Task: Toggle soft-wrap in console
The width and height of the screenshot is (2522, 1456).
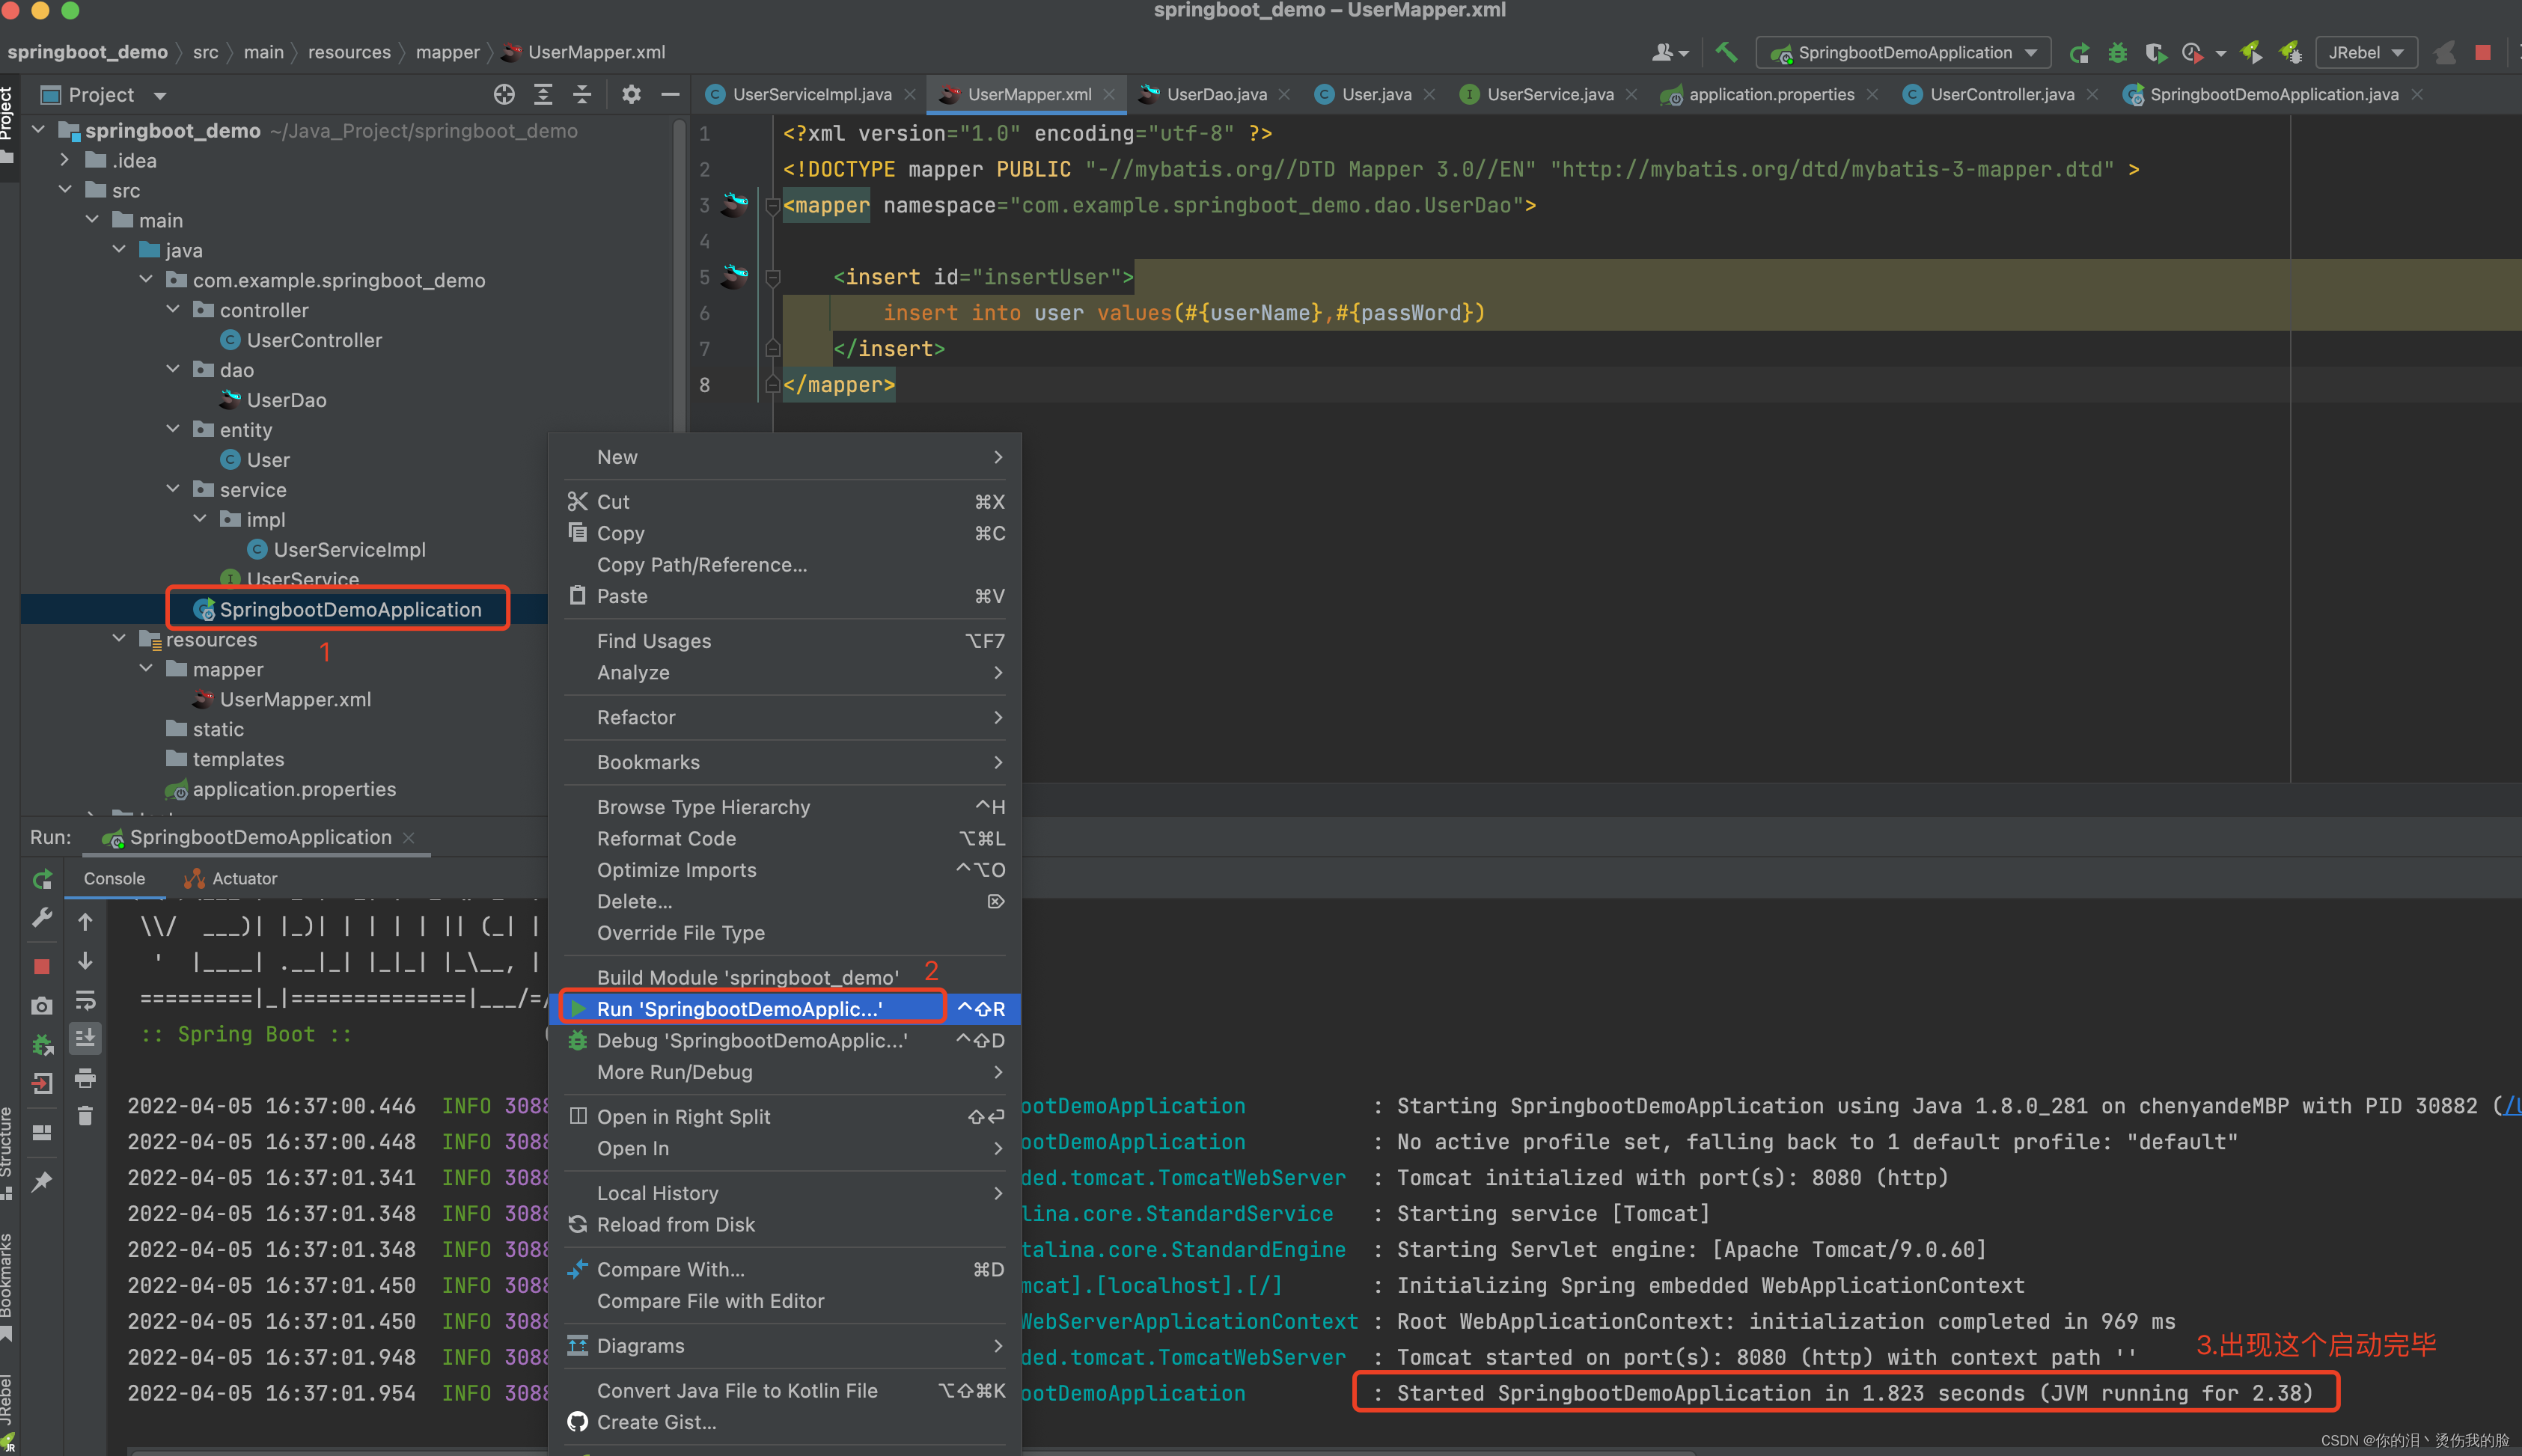Action: (x=86, y=1000)
